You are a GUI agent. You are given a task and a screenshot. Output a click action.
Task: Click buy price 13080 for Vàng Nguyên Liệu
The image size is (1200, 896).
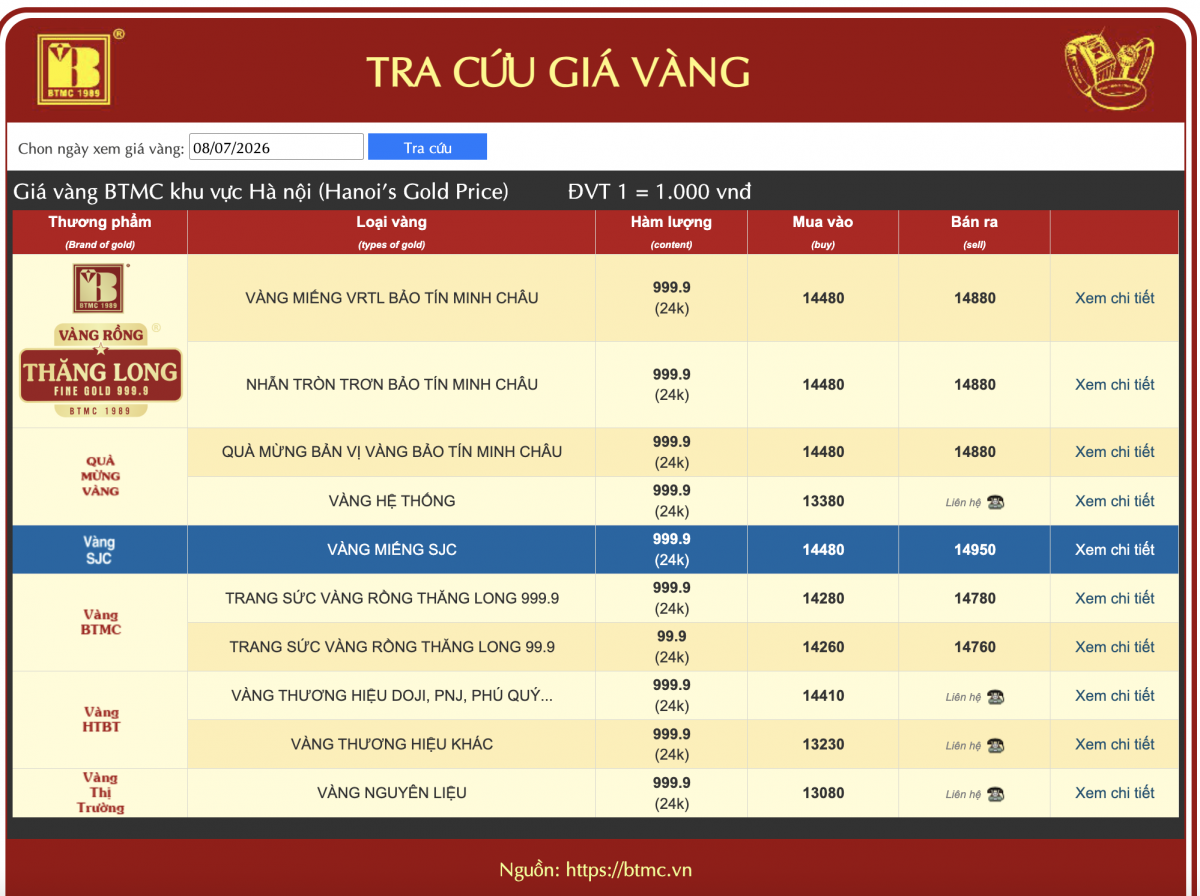pyautogui.click(x=823, y=793)
